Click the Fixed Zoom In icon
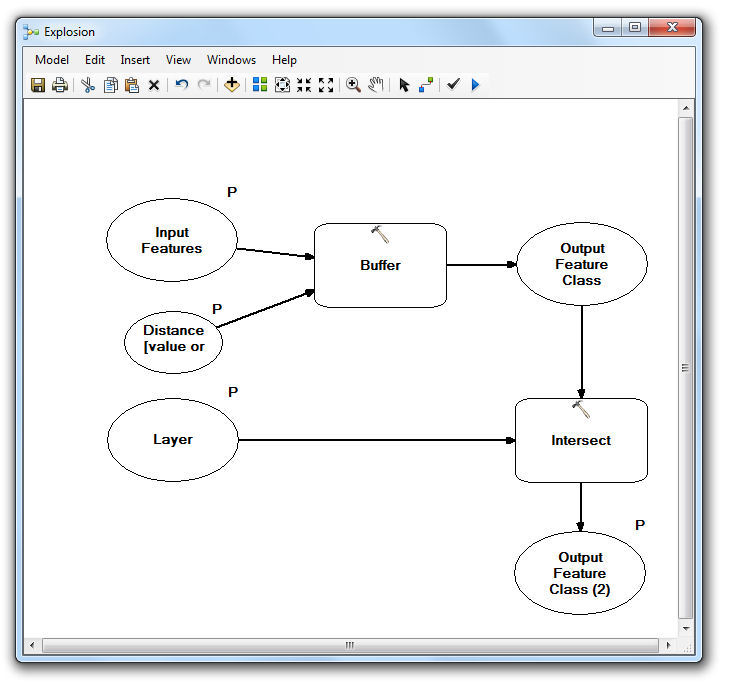 [304, 85]
